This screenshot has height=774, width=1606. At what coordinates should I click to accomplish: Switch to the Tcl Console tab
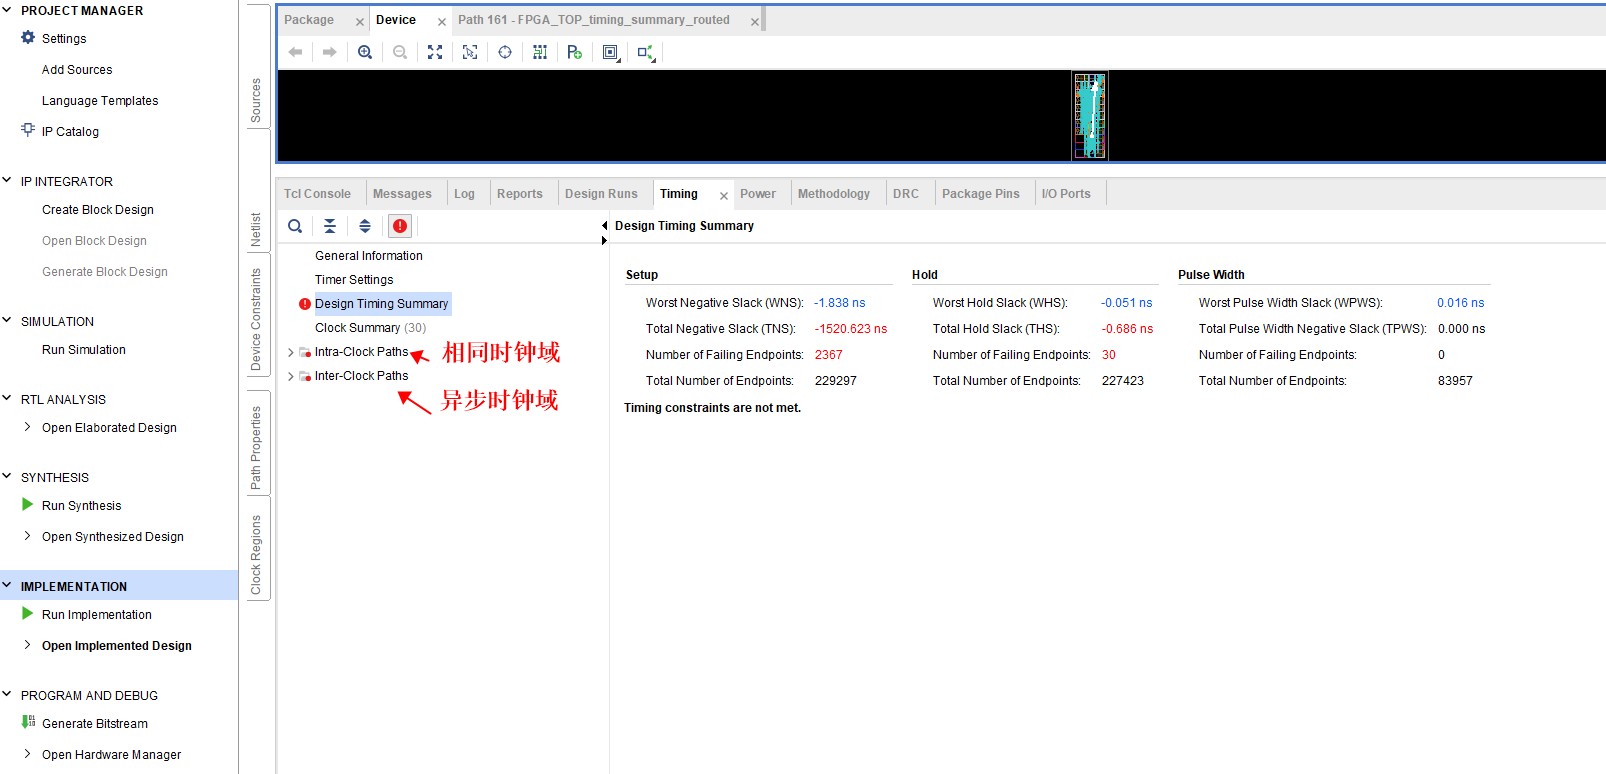[317, 194]
